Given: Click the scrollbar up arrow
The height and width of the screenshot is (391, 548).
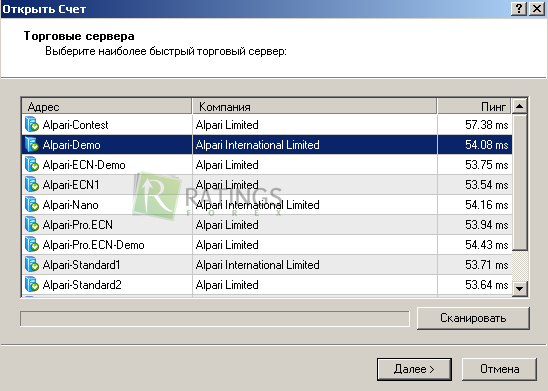Looking at the screenshot, I should [520, 106].
